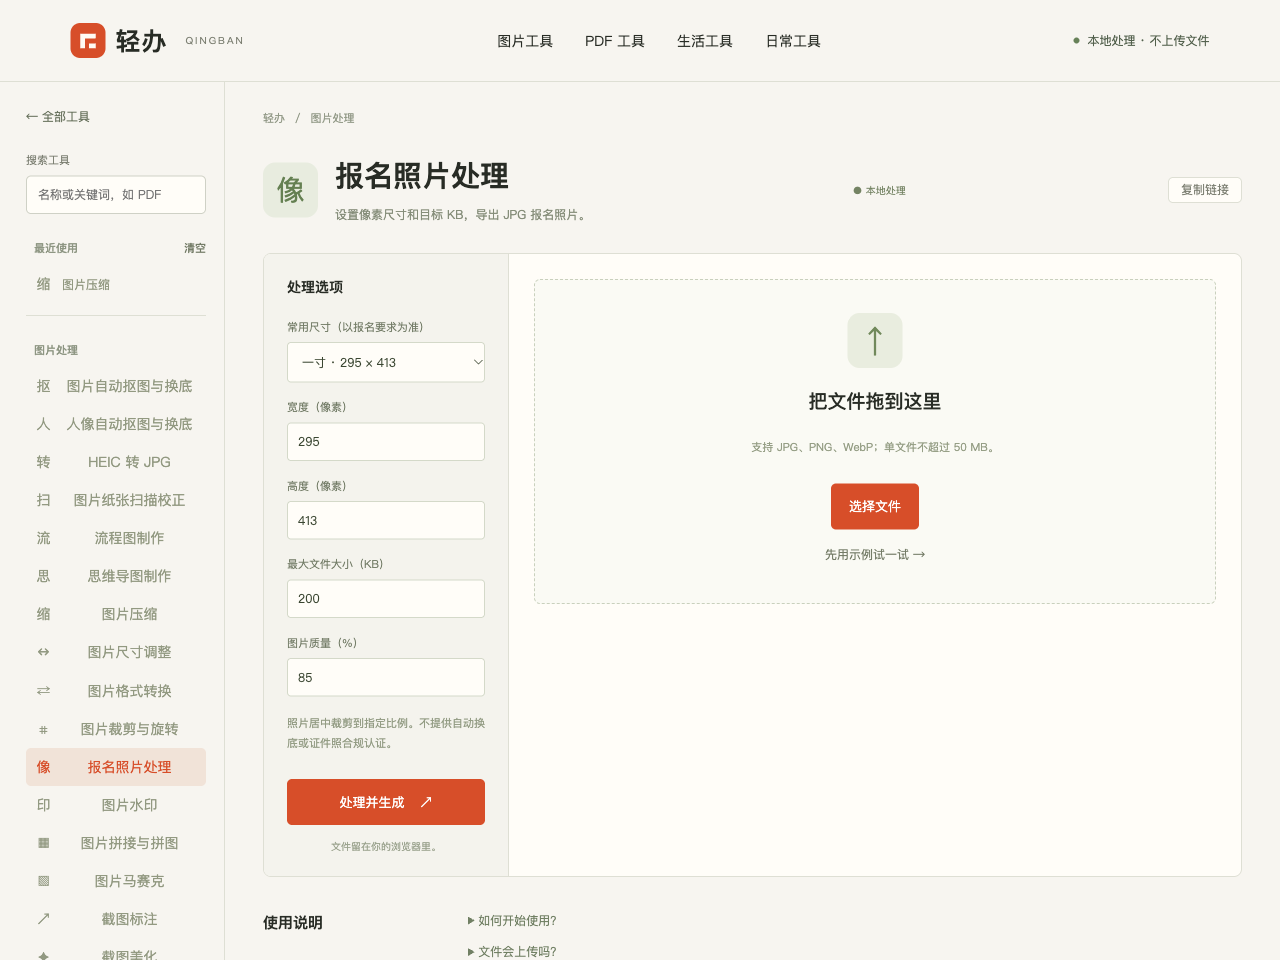Click the 高度 (像素) input field

[x=386, y=520]
